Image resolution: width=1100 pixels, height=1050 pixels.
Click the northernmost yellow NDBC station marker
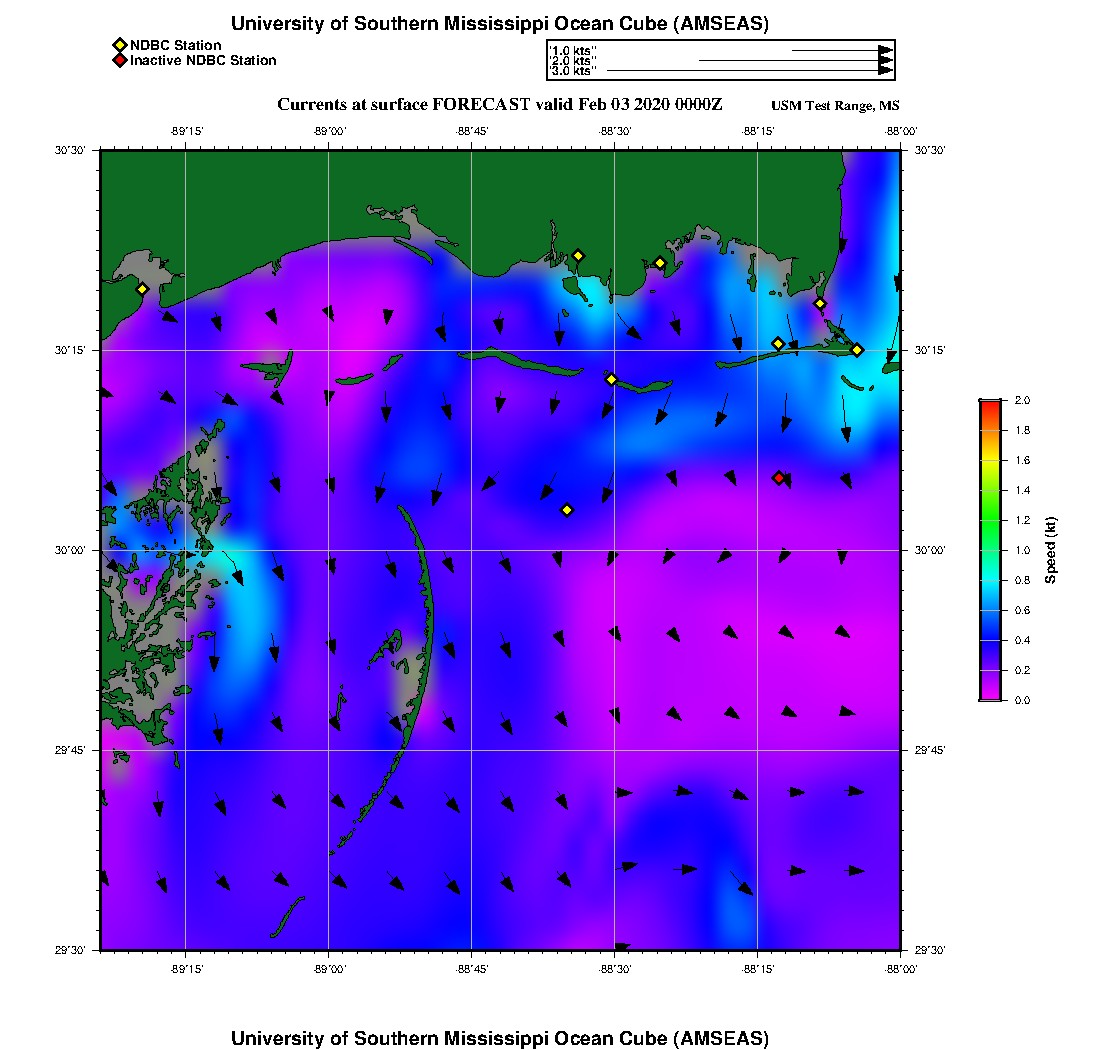tap(578, 255)
